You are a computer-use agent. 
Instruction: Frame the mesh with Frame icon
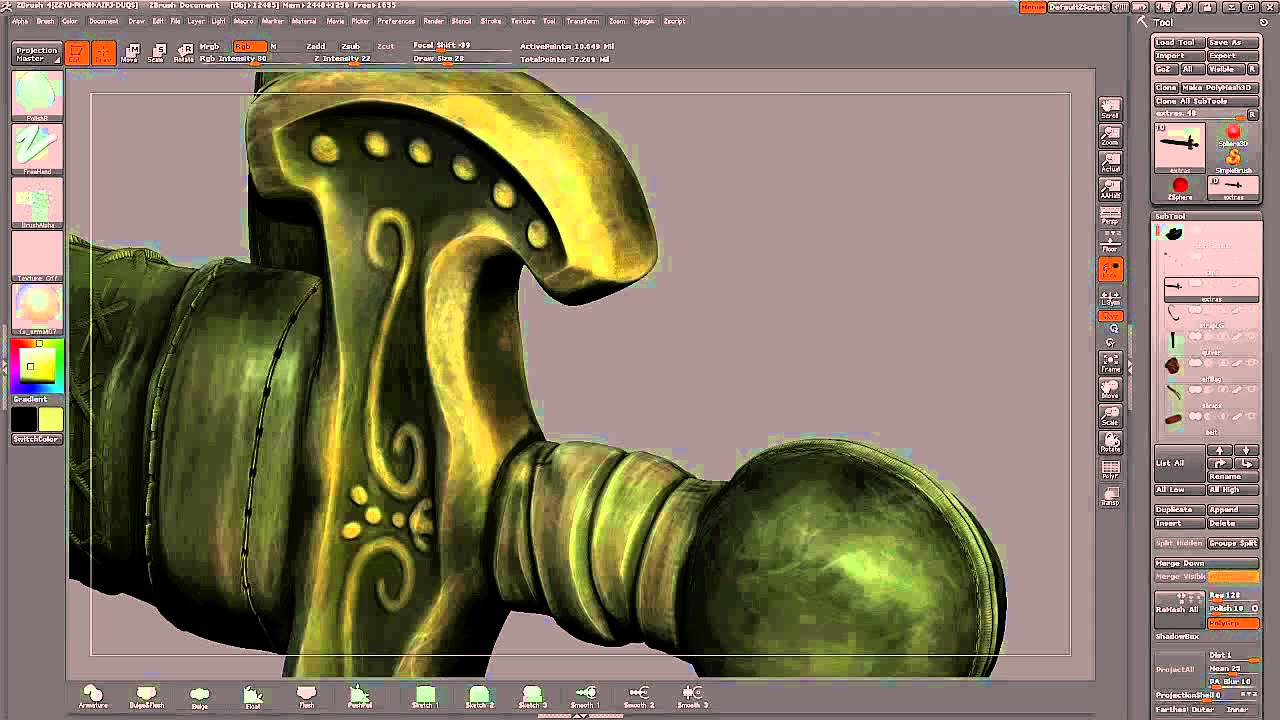coord(1110,363)
